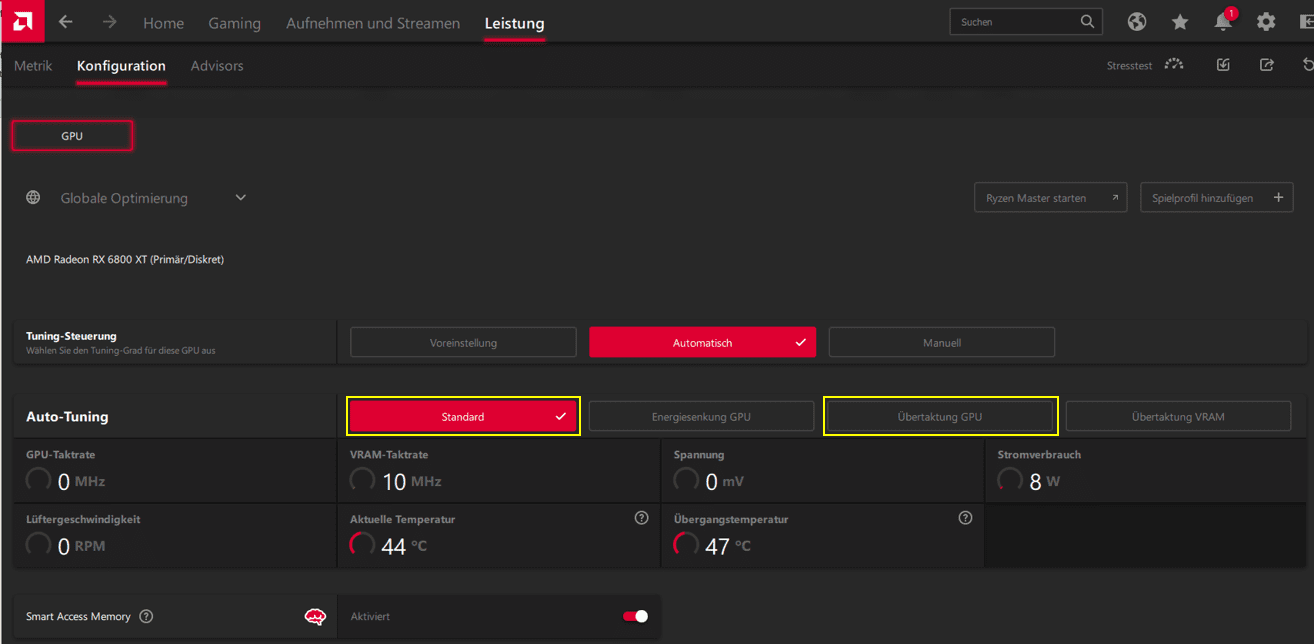Click the Aktuelle Temperatur gauge dial

tap(362, 545)
